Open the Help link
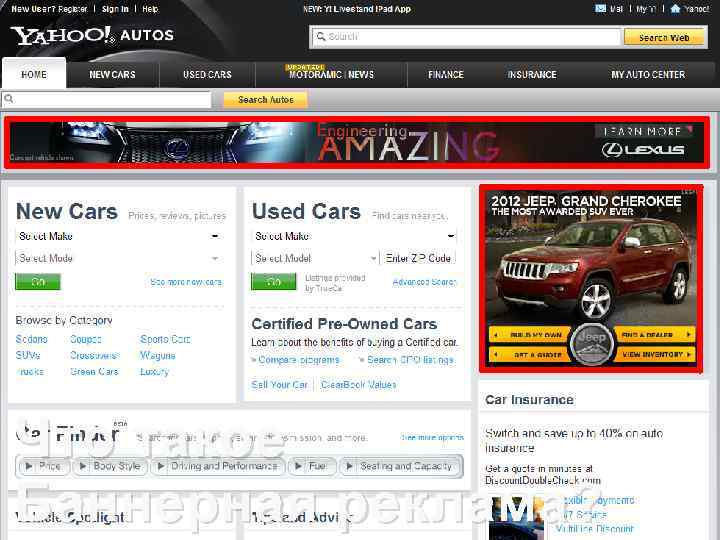The height and width of the screenshot is (540, 720). pyautogui.click(x=150, y=9)
